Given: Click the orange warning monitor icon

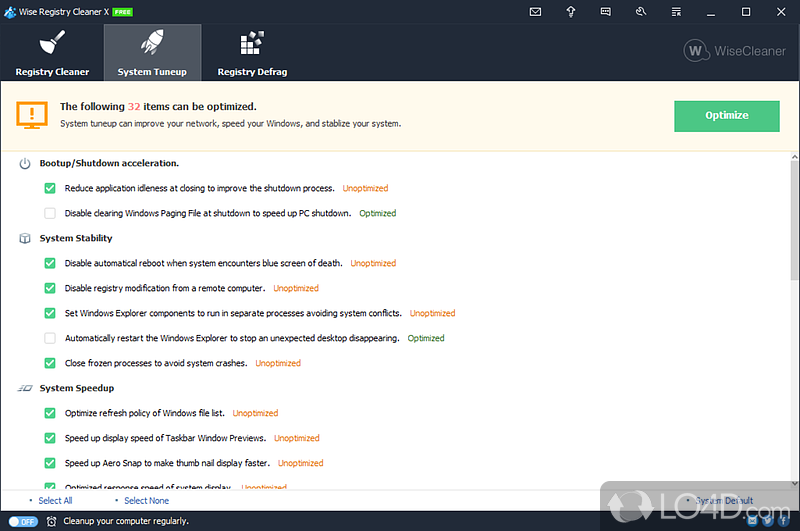Looking at the screenshot, I should (x=32, y=115).
